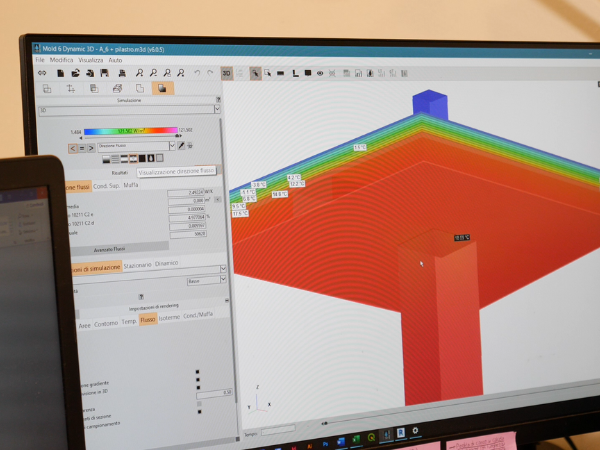Image resolution: width=600 pixels, height=450 pixels.
Task: Click the greater-than scale button
Action: [x=91, y=148]
